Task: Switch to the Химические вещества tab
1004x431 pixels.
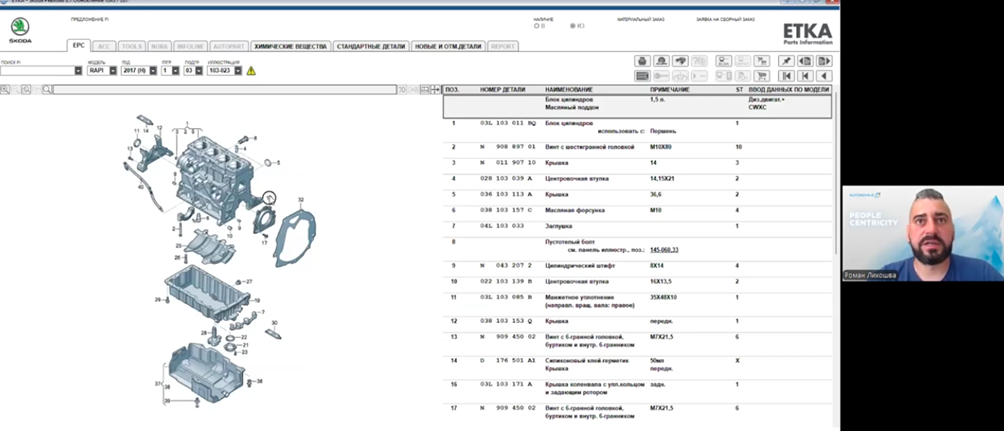Action: point(289,46)
